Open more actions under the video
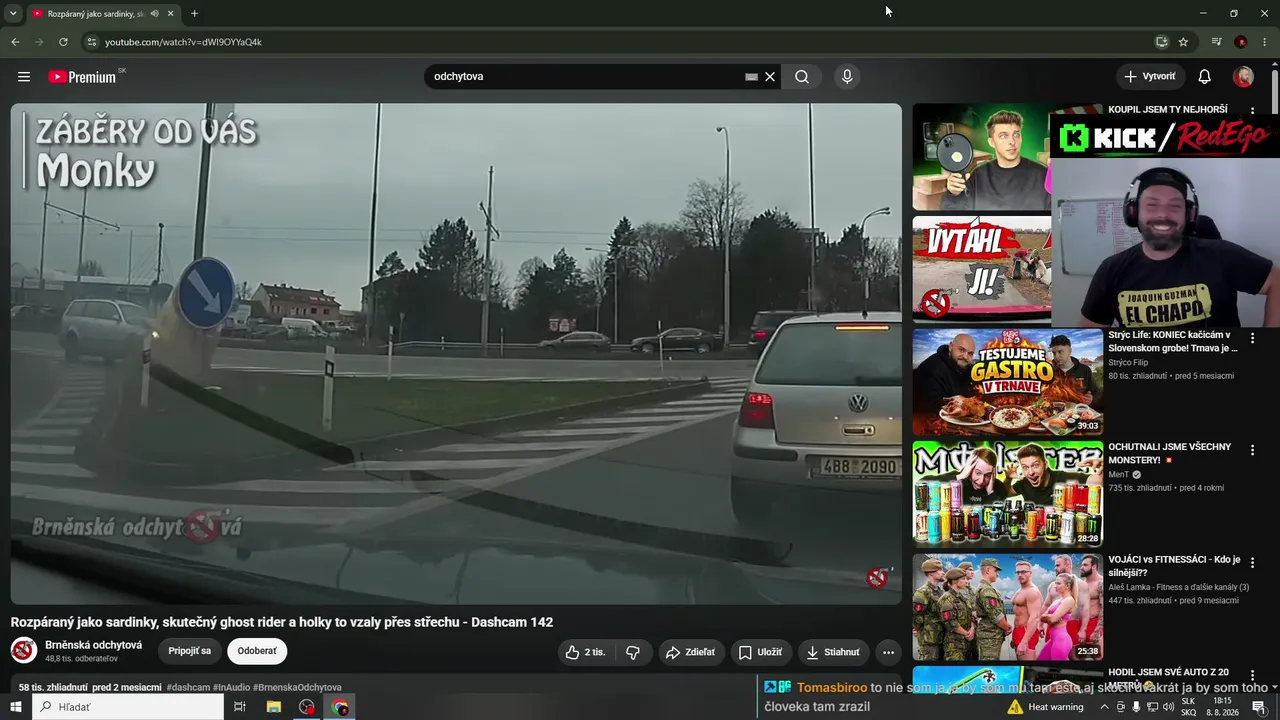The image size is (1280, 720). click(888, 652)
